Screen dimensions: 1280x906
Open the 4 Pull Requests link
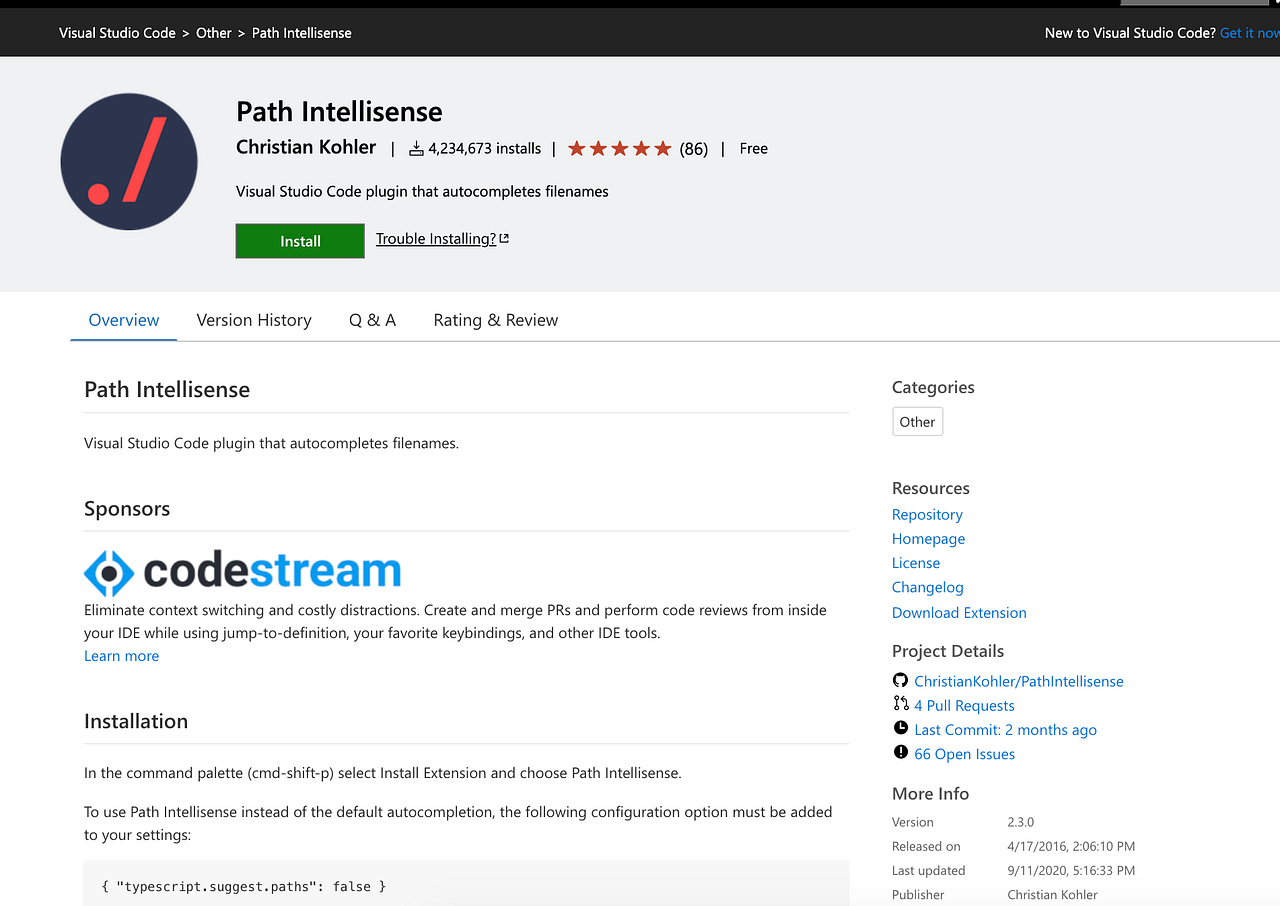click(x=964, y=705)
